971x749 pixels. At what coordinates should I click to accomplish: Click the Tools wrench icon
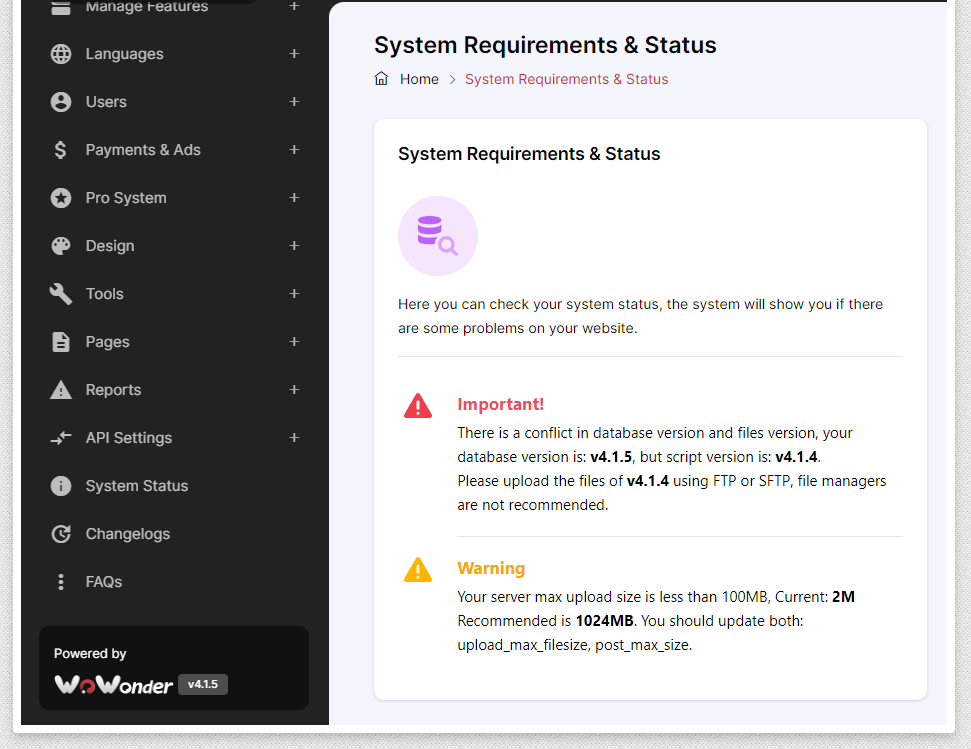click(61, 294)
